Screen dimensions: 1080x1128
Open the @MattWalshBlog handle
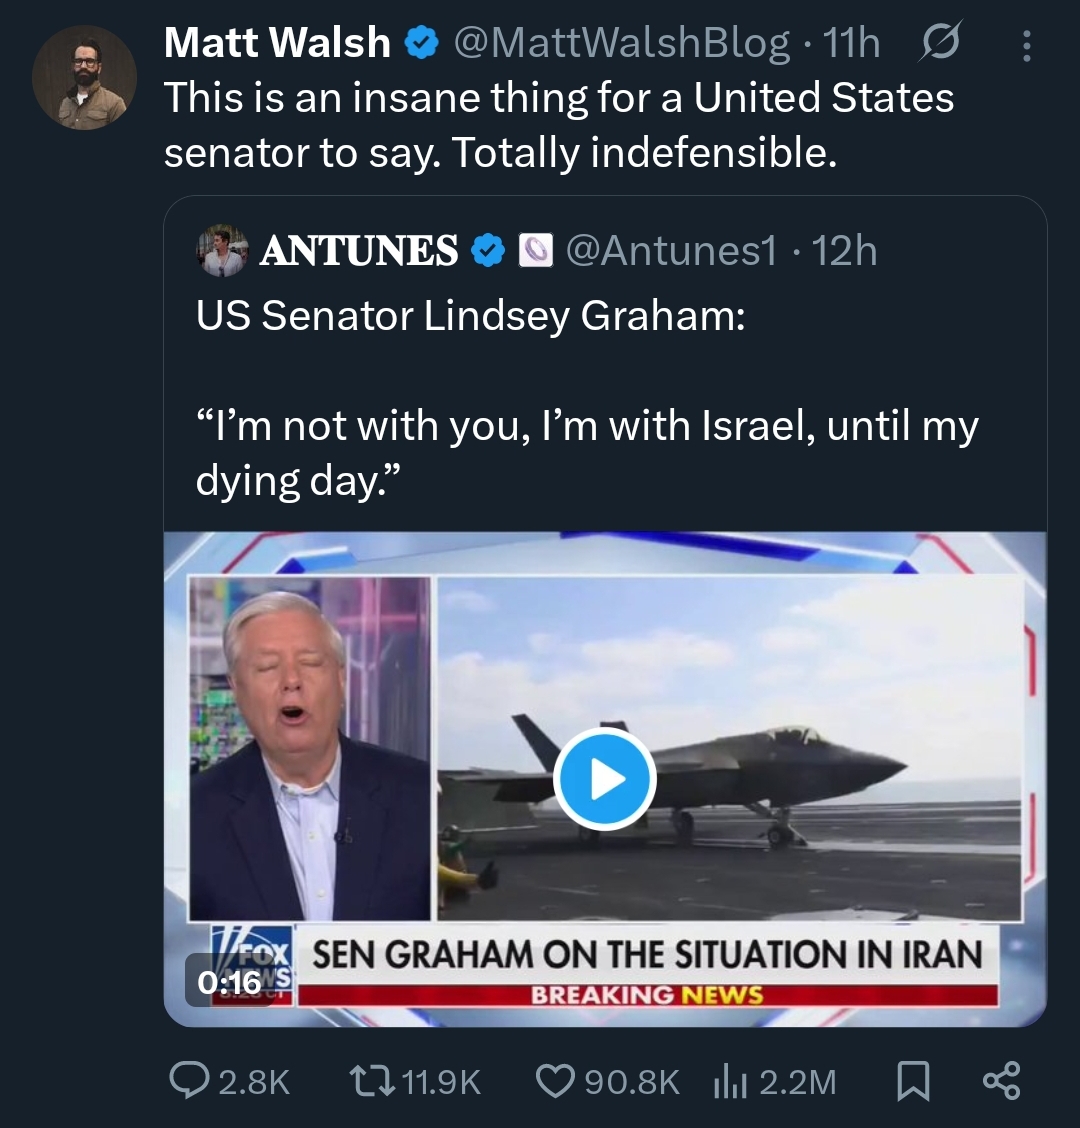pos(621,43)
